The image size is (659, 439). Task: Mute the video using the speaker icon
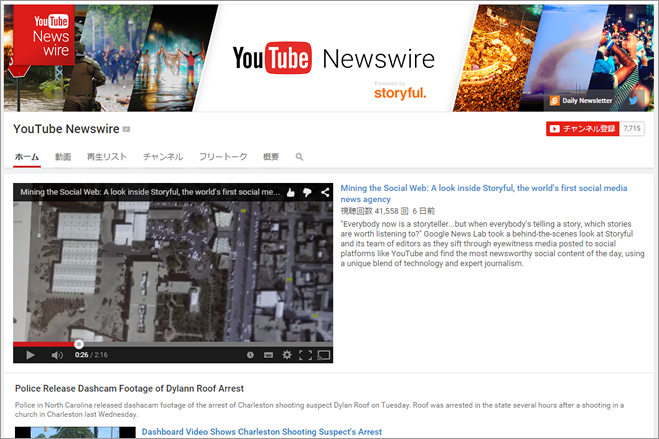57,355
